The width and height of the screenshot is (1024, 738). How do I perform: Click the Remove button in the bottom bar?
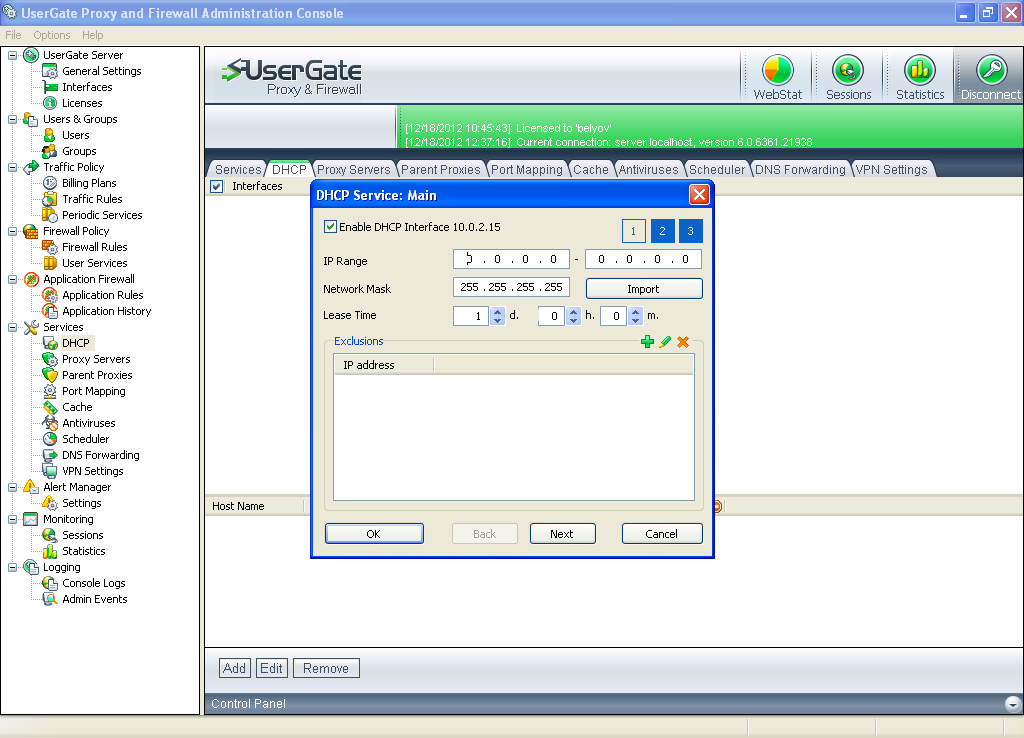click(326, 668)
